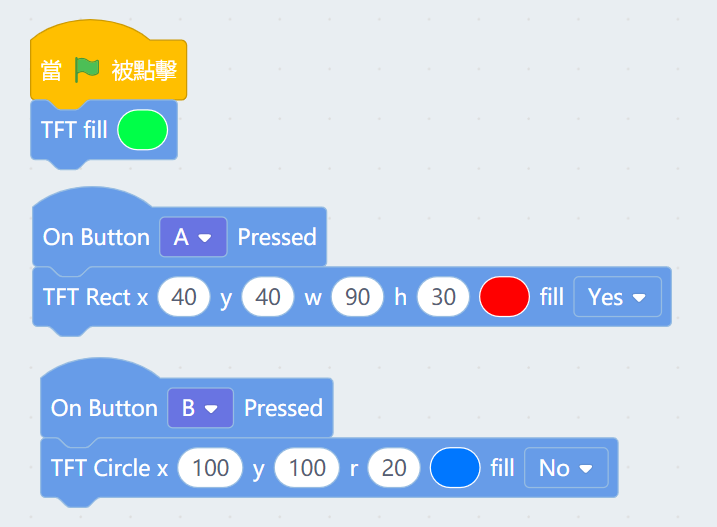Edit the TFT Rect height value 30
This screenshot has width=717, height=527.
[443, 297]
